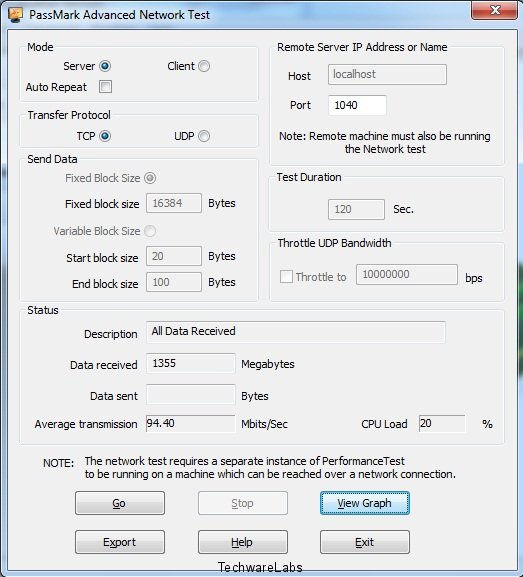
Task: Click the Port number field
Action: pyautogui.click(x=357, y=105)
